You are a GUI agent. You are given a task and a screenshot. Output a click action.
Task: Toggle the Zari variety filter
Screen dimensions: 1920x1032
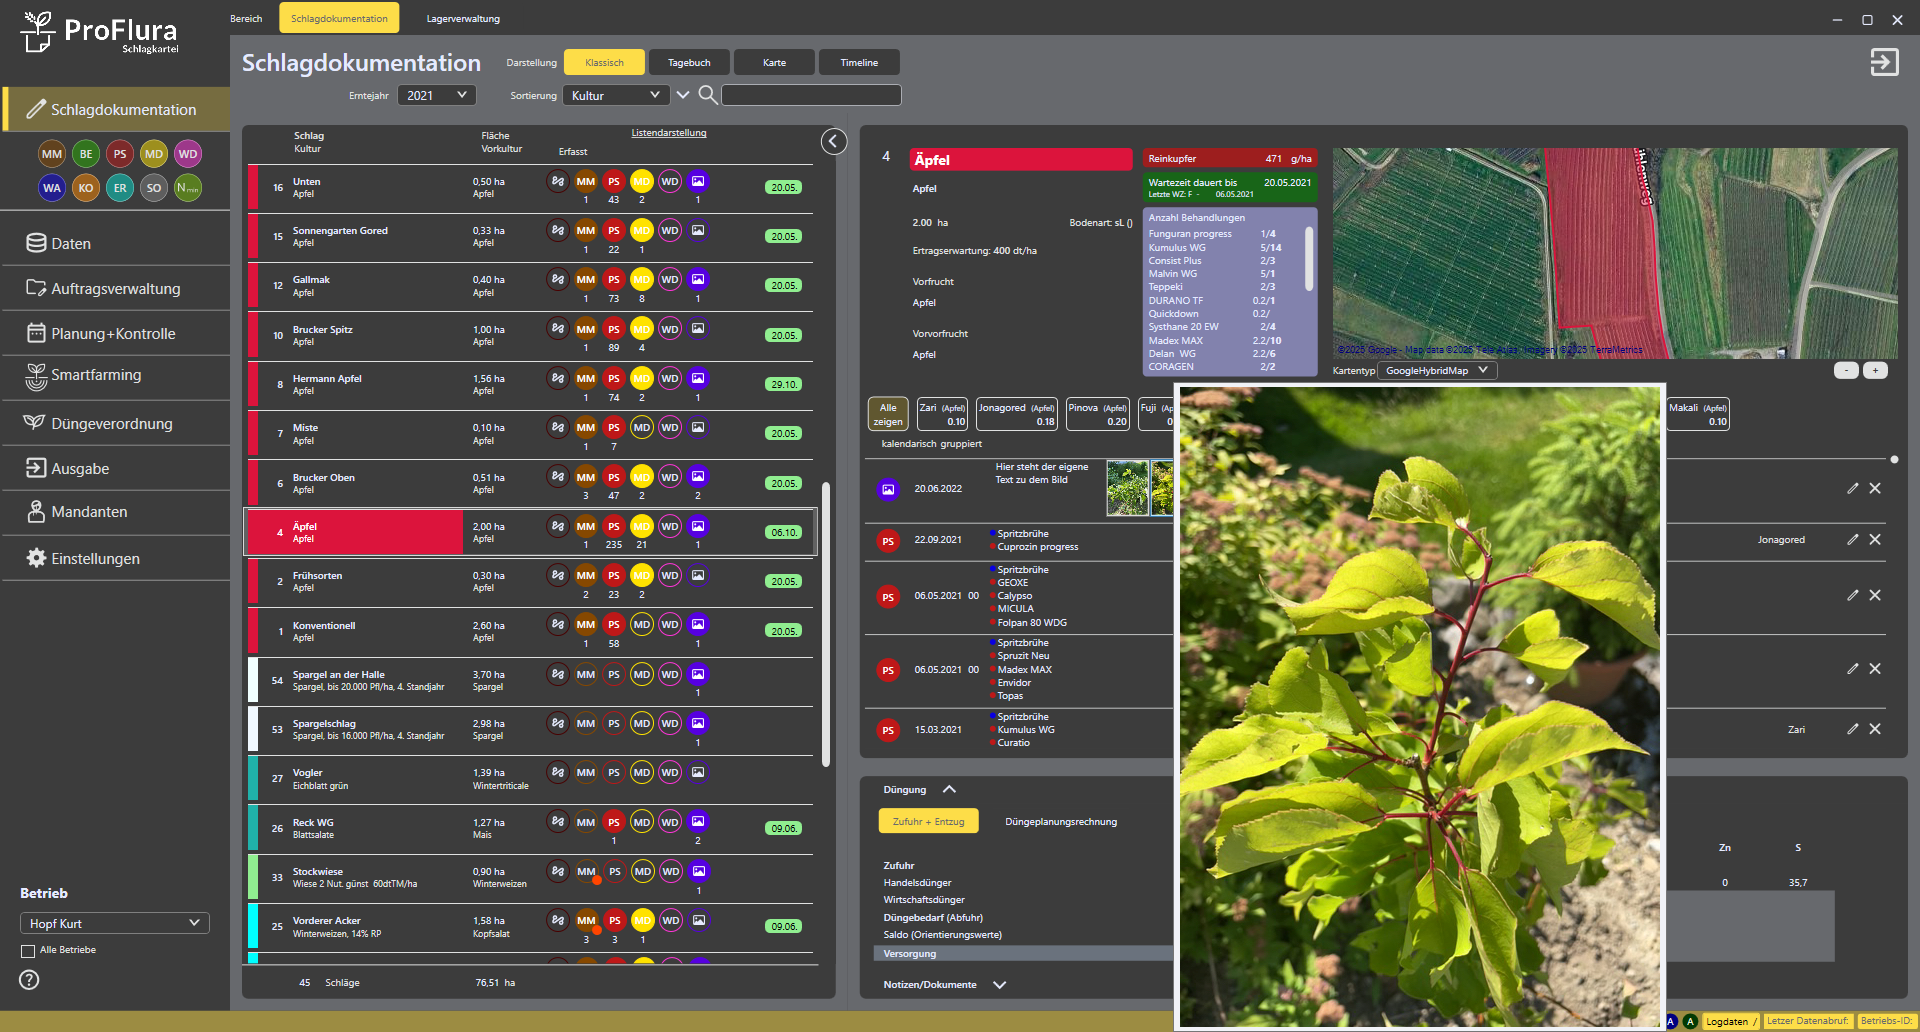(942, 414)
